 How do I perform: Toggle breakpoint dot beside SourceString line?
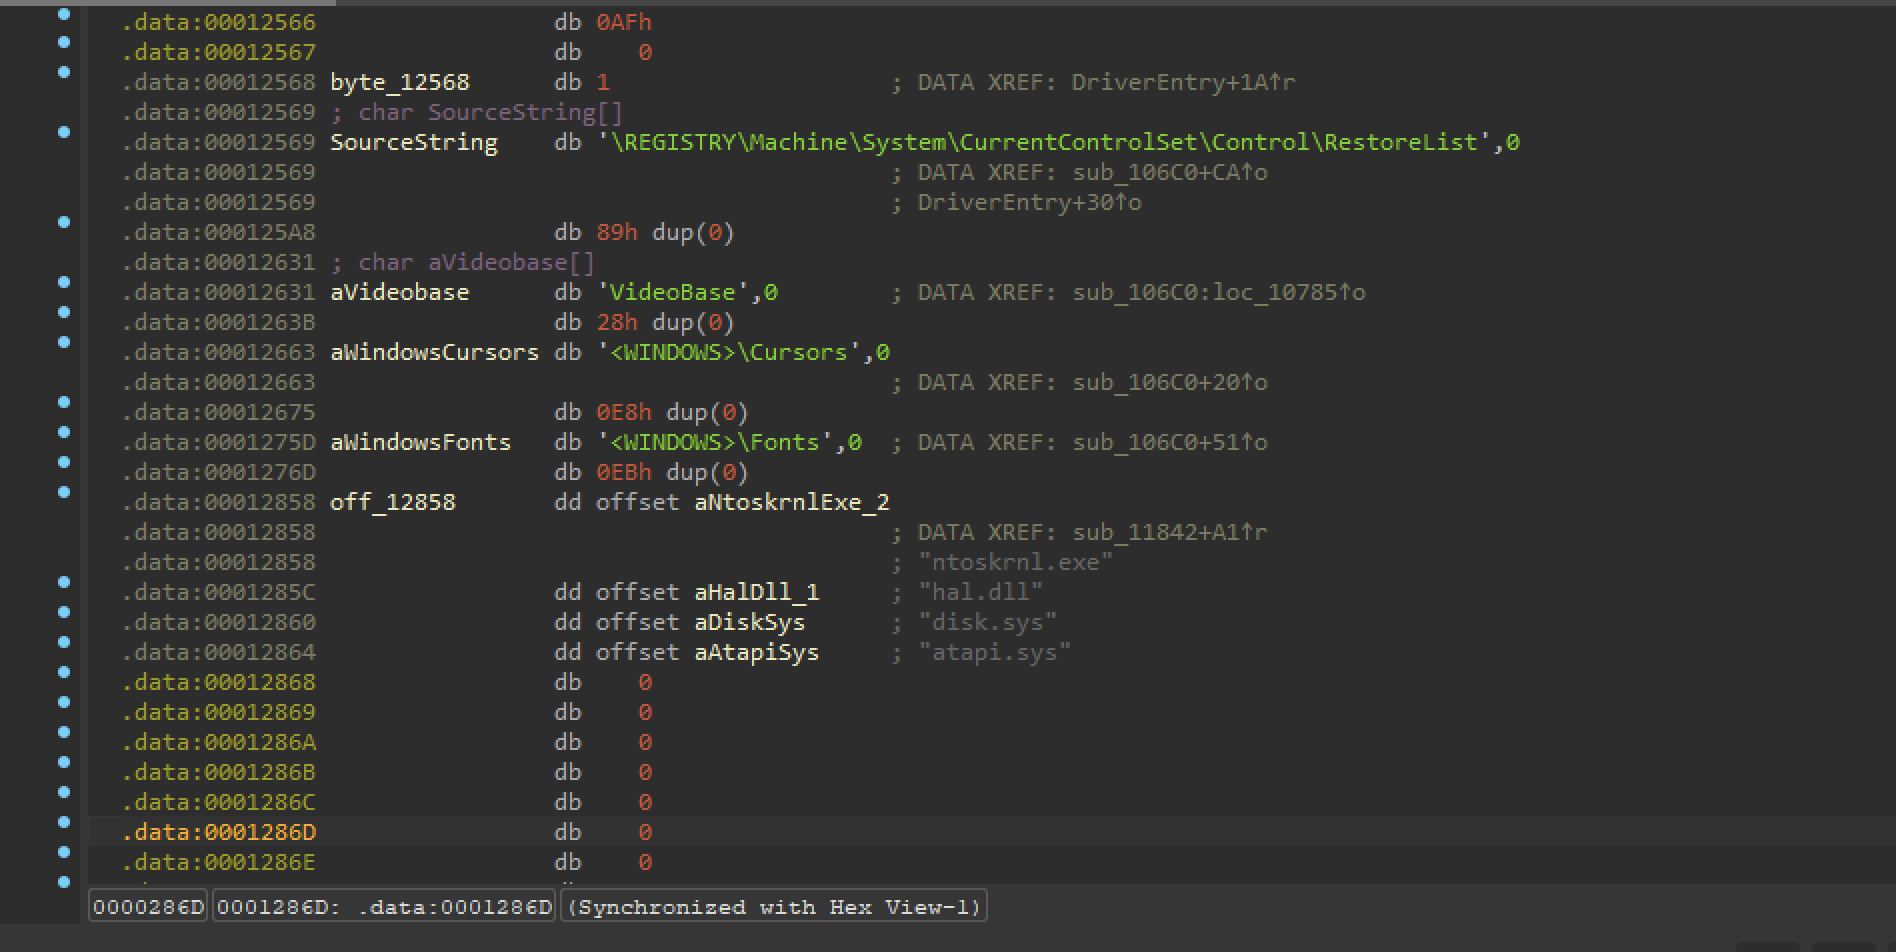click(64, 132)
